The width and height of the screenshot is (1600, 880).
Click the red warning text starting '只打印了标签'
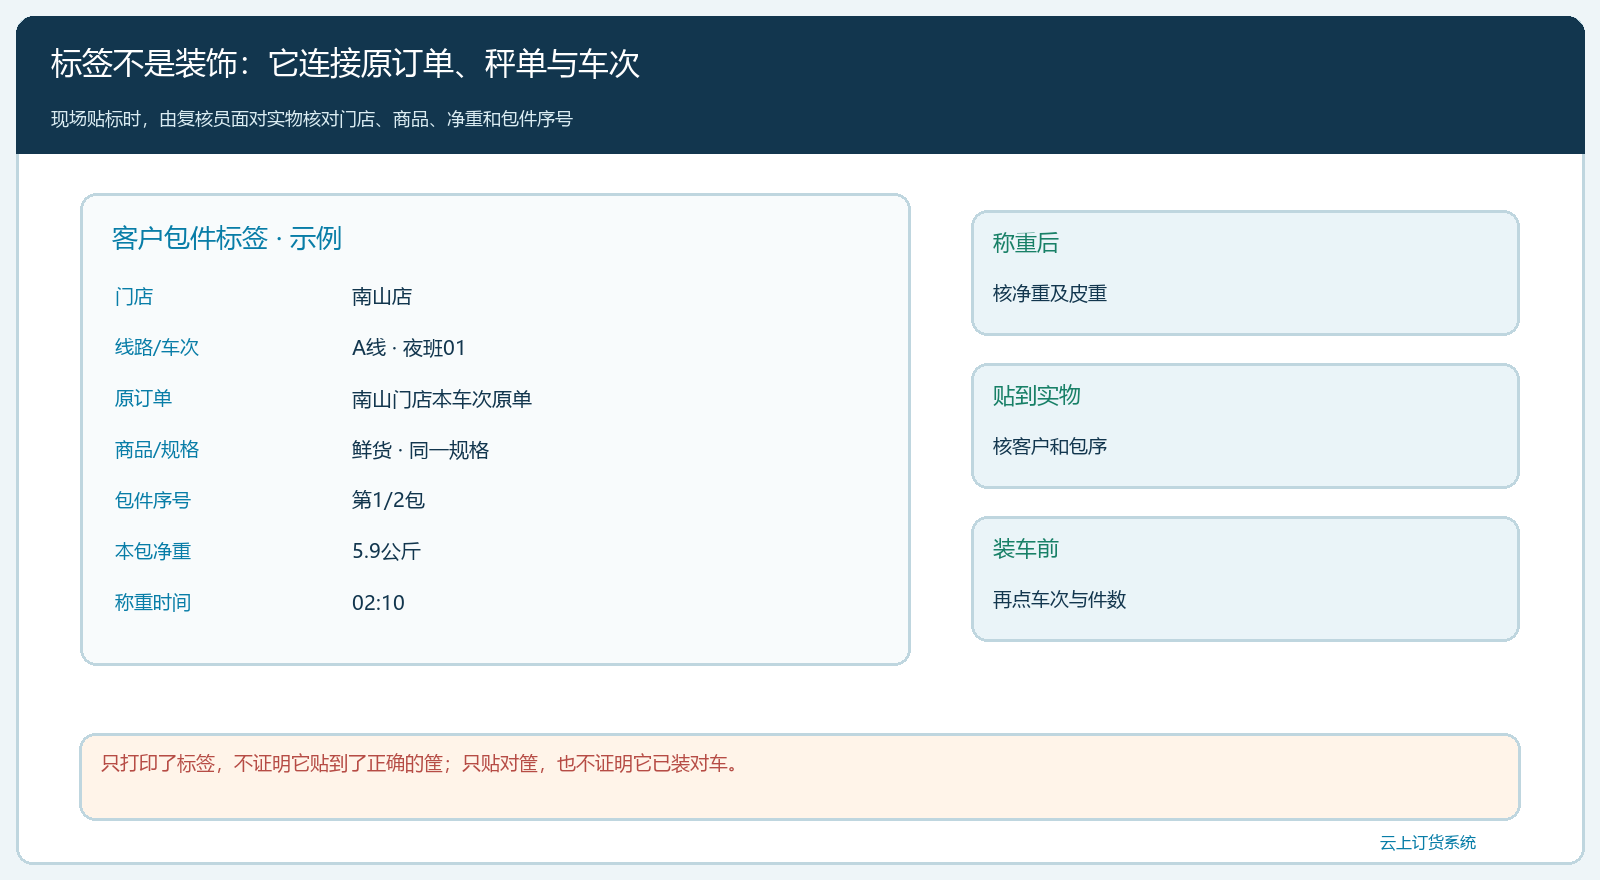point(422,764)
